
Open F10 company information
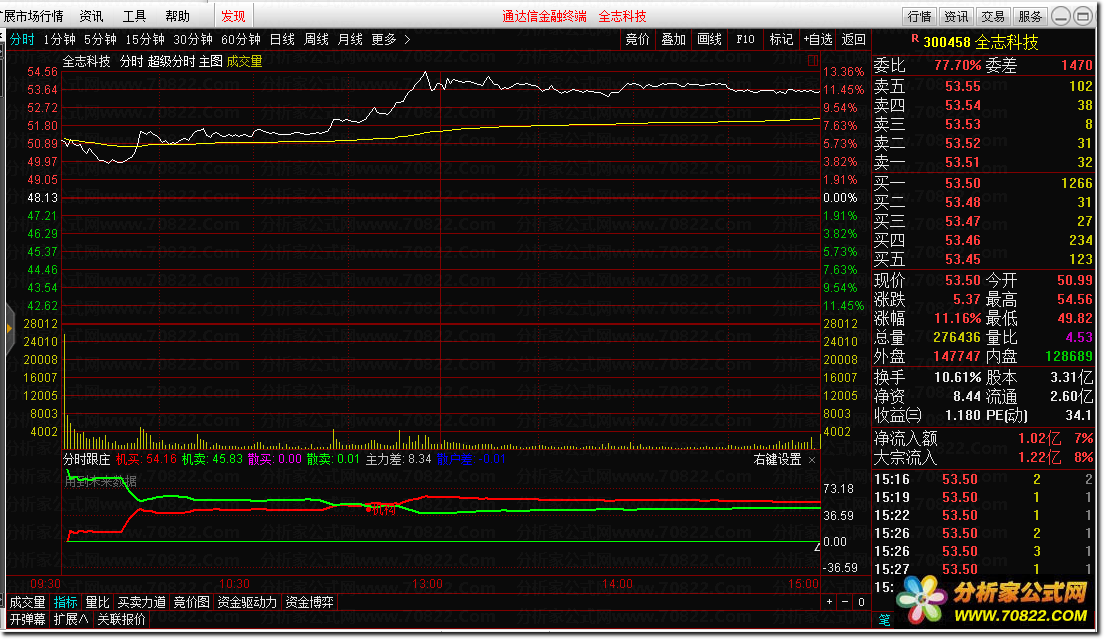tap(745, 40)
